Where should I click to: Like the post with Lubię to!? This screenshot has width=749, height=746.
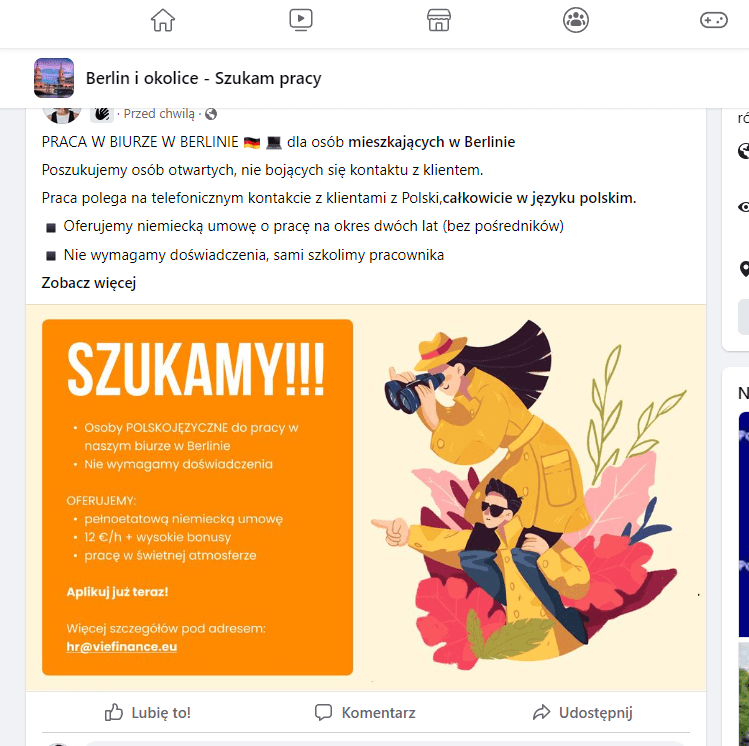148,713
